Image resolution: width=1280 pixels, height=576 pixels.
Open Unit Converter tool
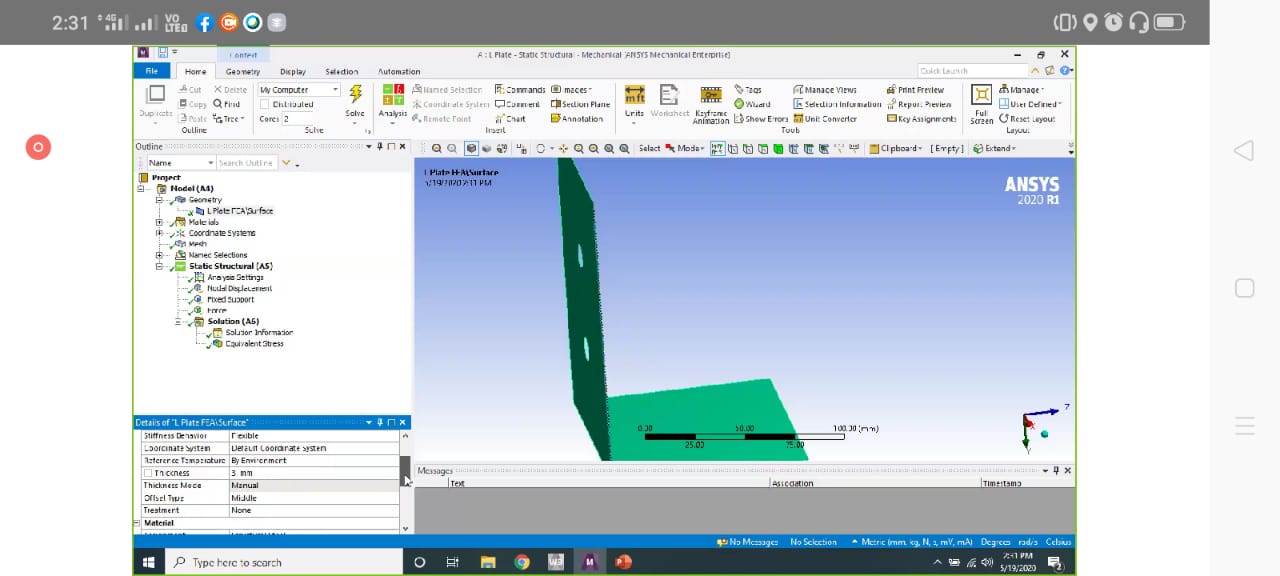point(825,119)
